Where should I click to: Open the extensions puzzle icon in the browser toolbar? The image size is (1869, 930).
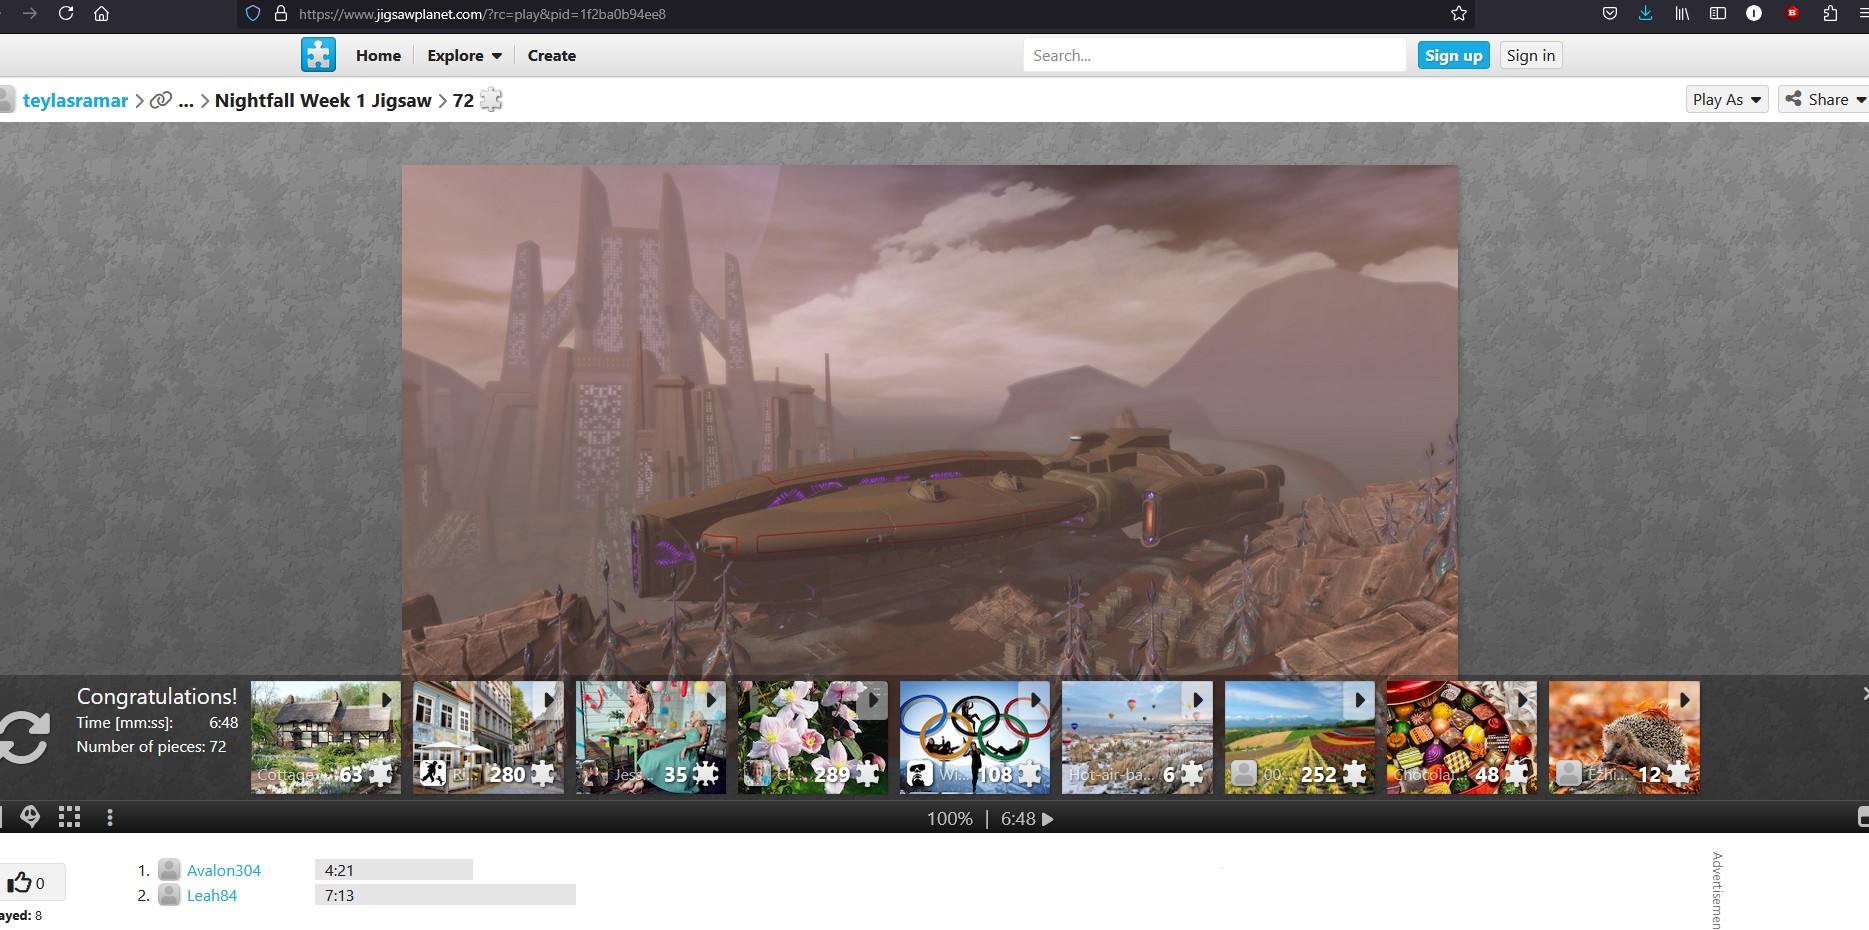[x=1830, y=14]
